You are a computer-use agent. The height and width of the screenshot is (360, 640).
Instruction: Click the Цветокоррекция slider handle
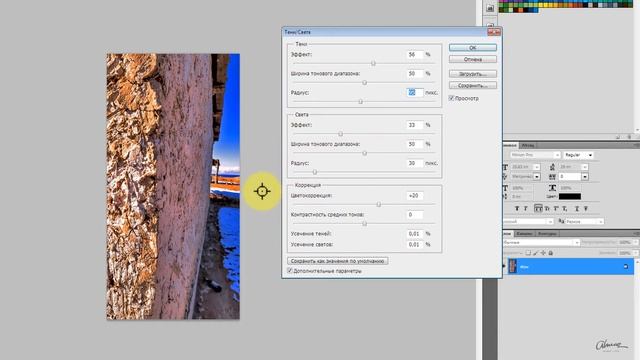coord(378,204)
